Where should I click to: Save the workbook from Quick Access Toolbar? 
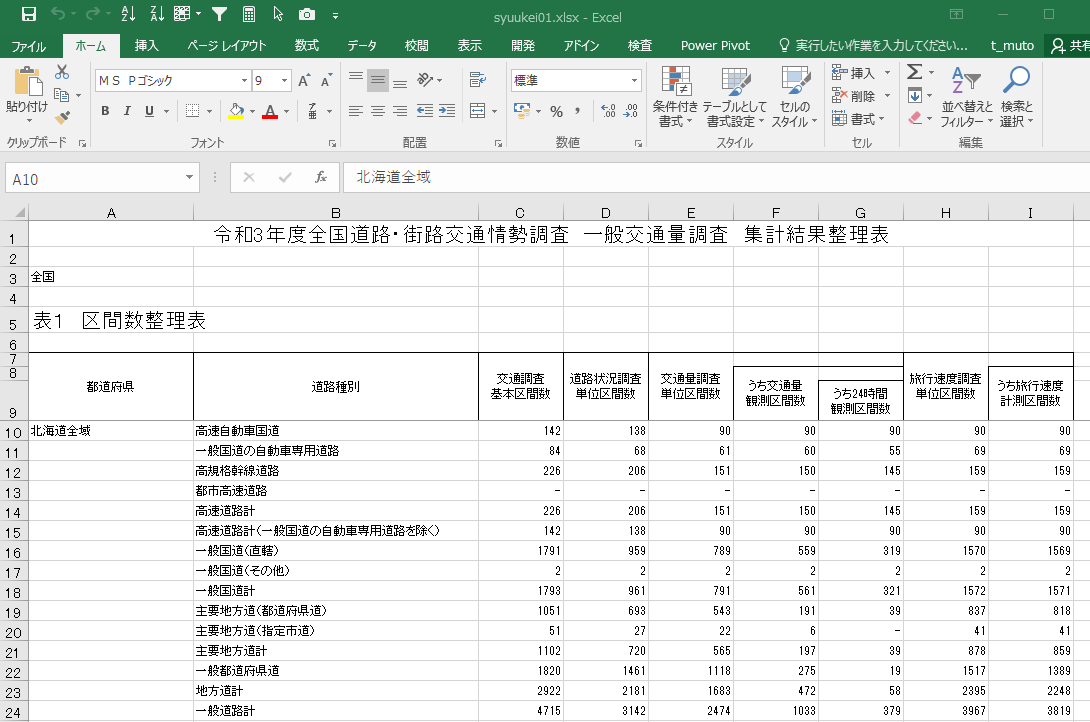(x=29, y=14)
